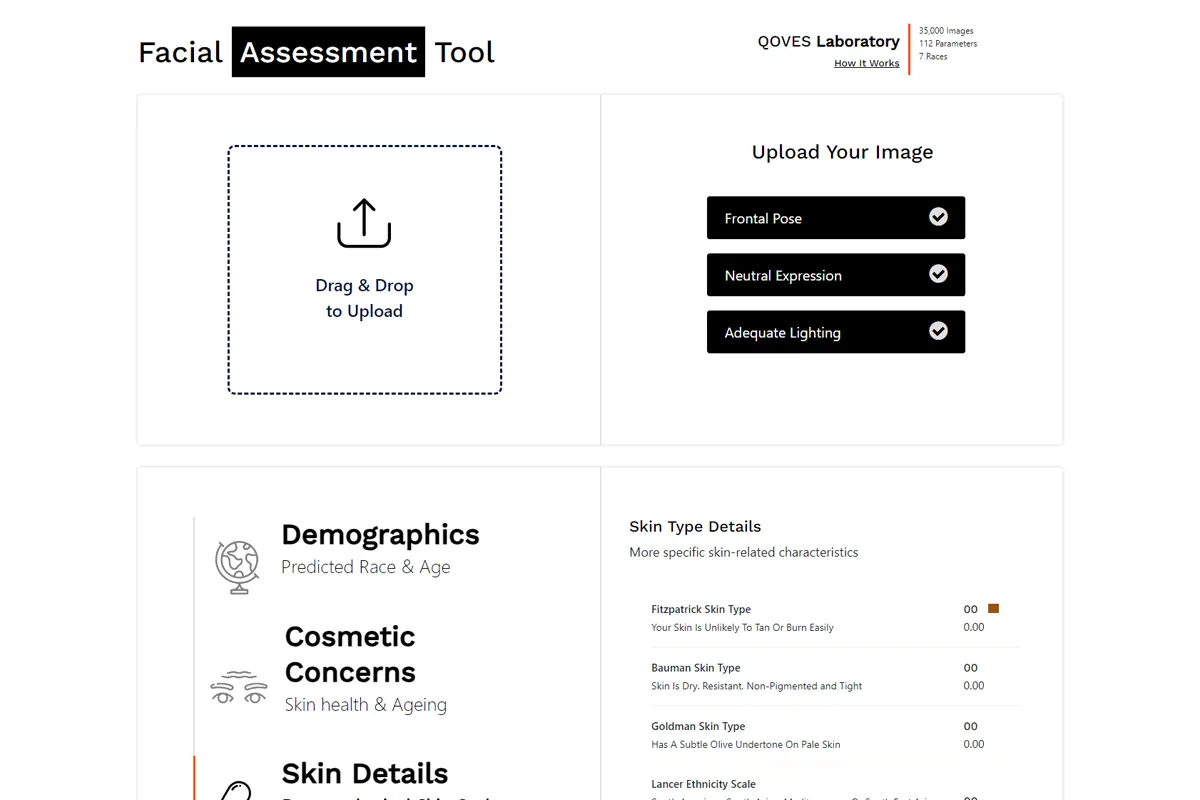The image size is (1200, 800).
Task: Open the How It Works link
Action: [866, 62]
